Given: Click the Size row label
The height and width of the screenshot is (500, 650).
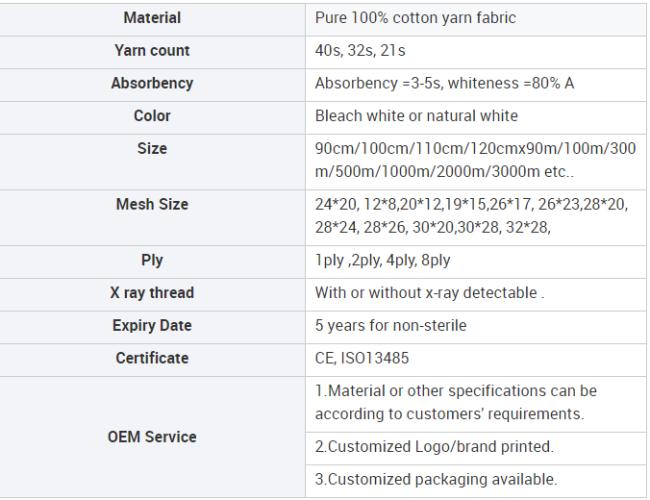Looking at the screenshot, I should pyautogui.click(x=152, y=148).
